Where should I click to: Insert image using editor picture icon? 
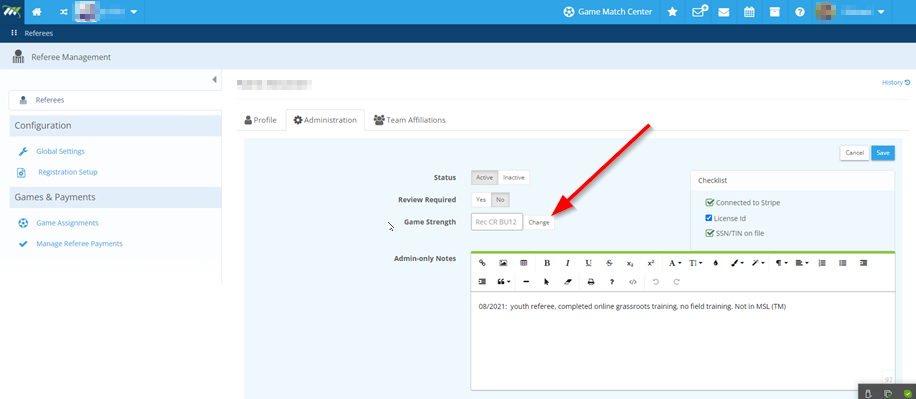point(502,263)
